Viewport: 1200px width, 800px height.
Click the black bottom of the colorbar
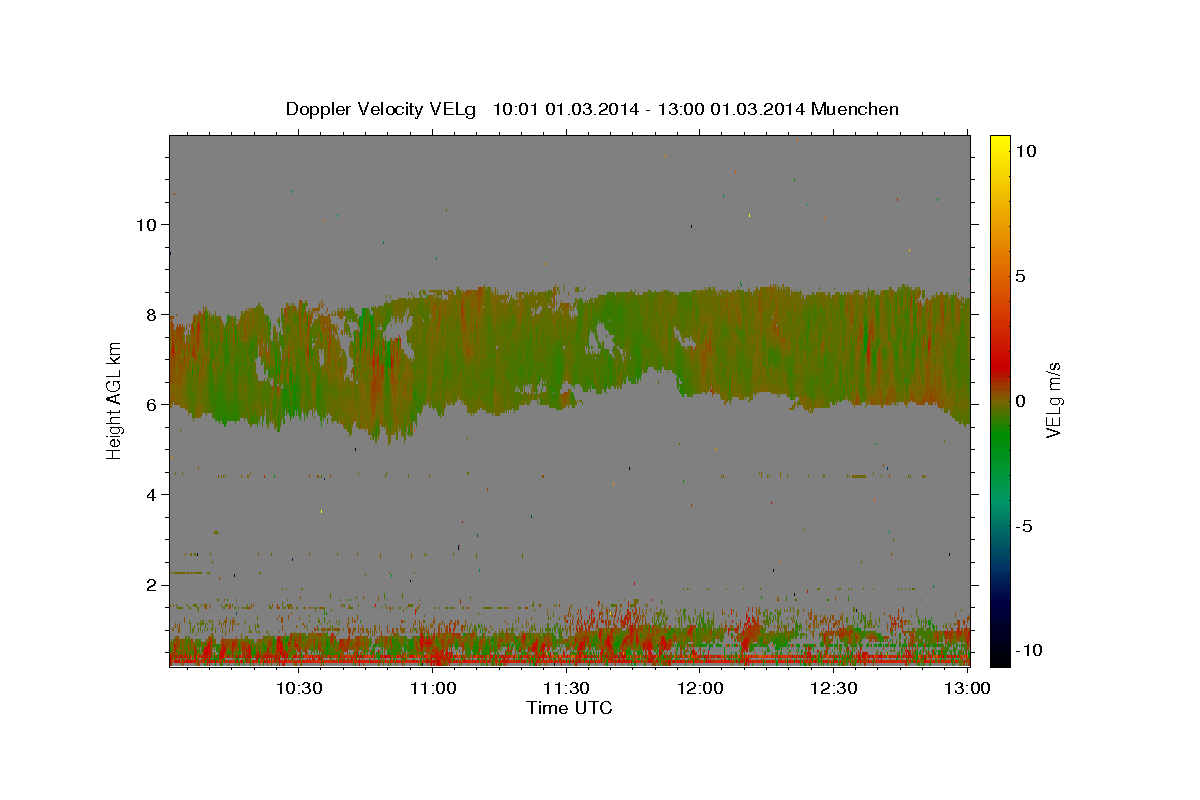(x=999, y=655)
